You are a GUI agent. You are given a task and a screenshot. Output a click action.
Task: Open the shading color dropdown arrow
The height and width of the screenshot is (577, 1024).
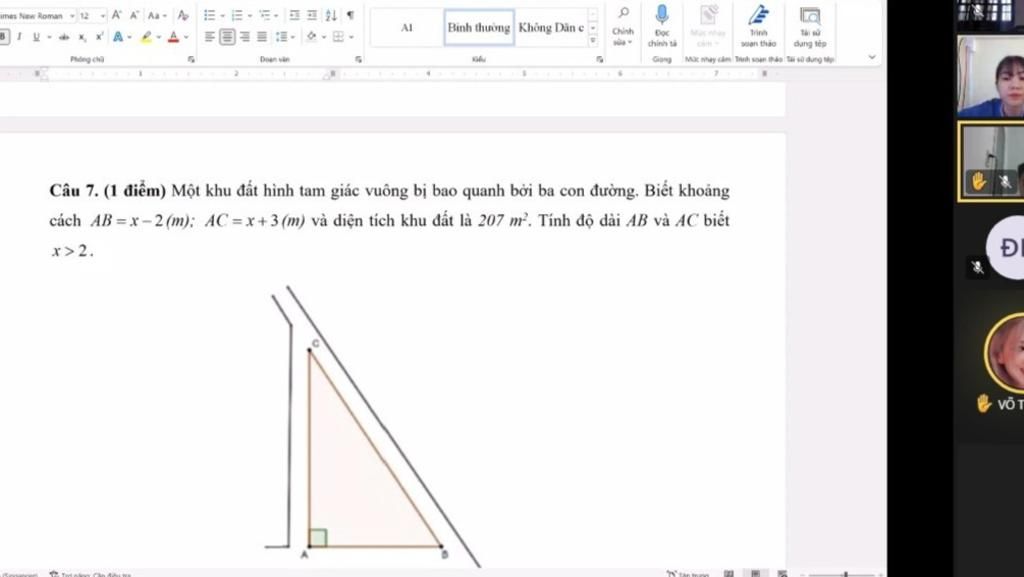coord(323,37)
